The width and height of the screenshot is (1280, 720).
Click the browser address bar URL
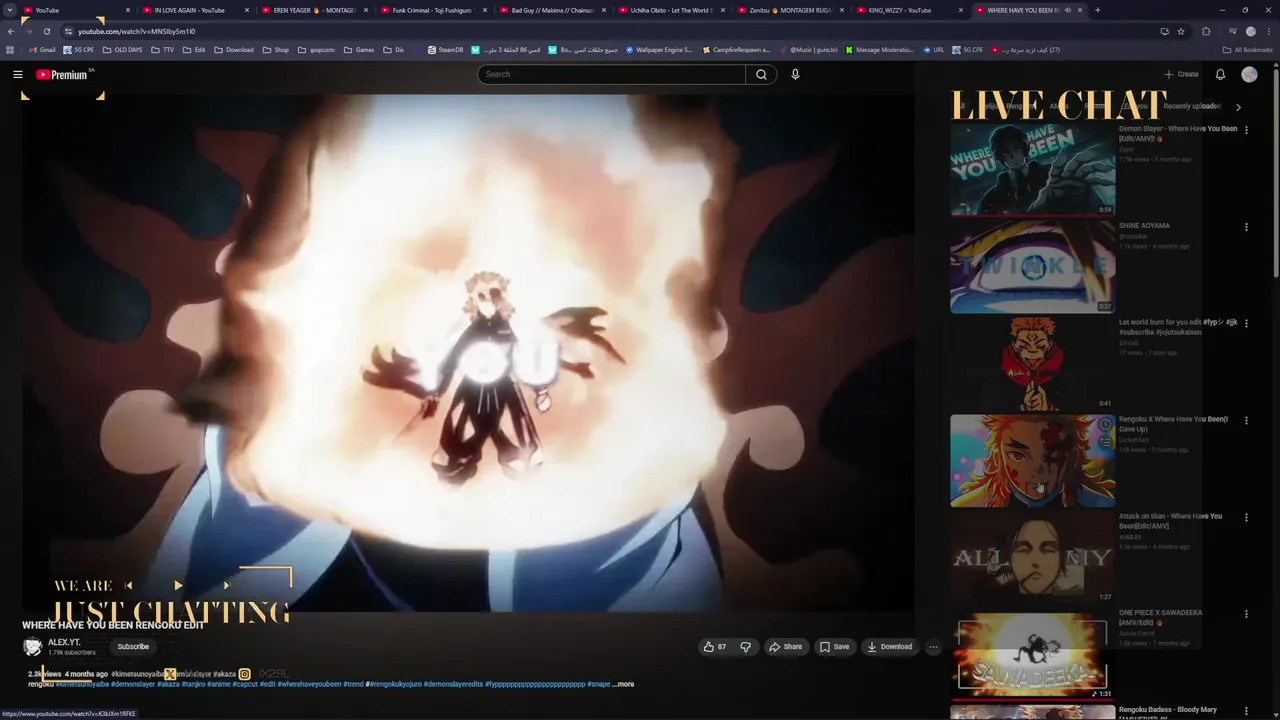pos(137,31)
